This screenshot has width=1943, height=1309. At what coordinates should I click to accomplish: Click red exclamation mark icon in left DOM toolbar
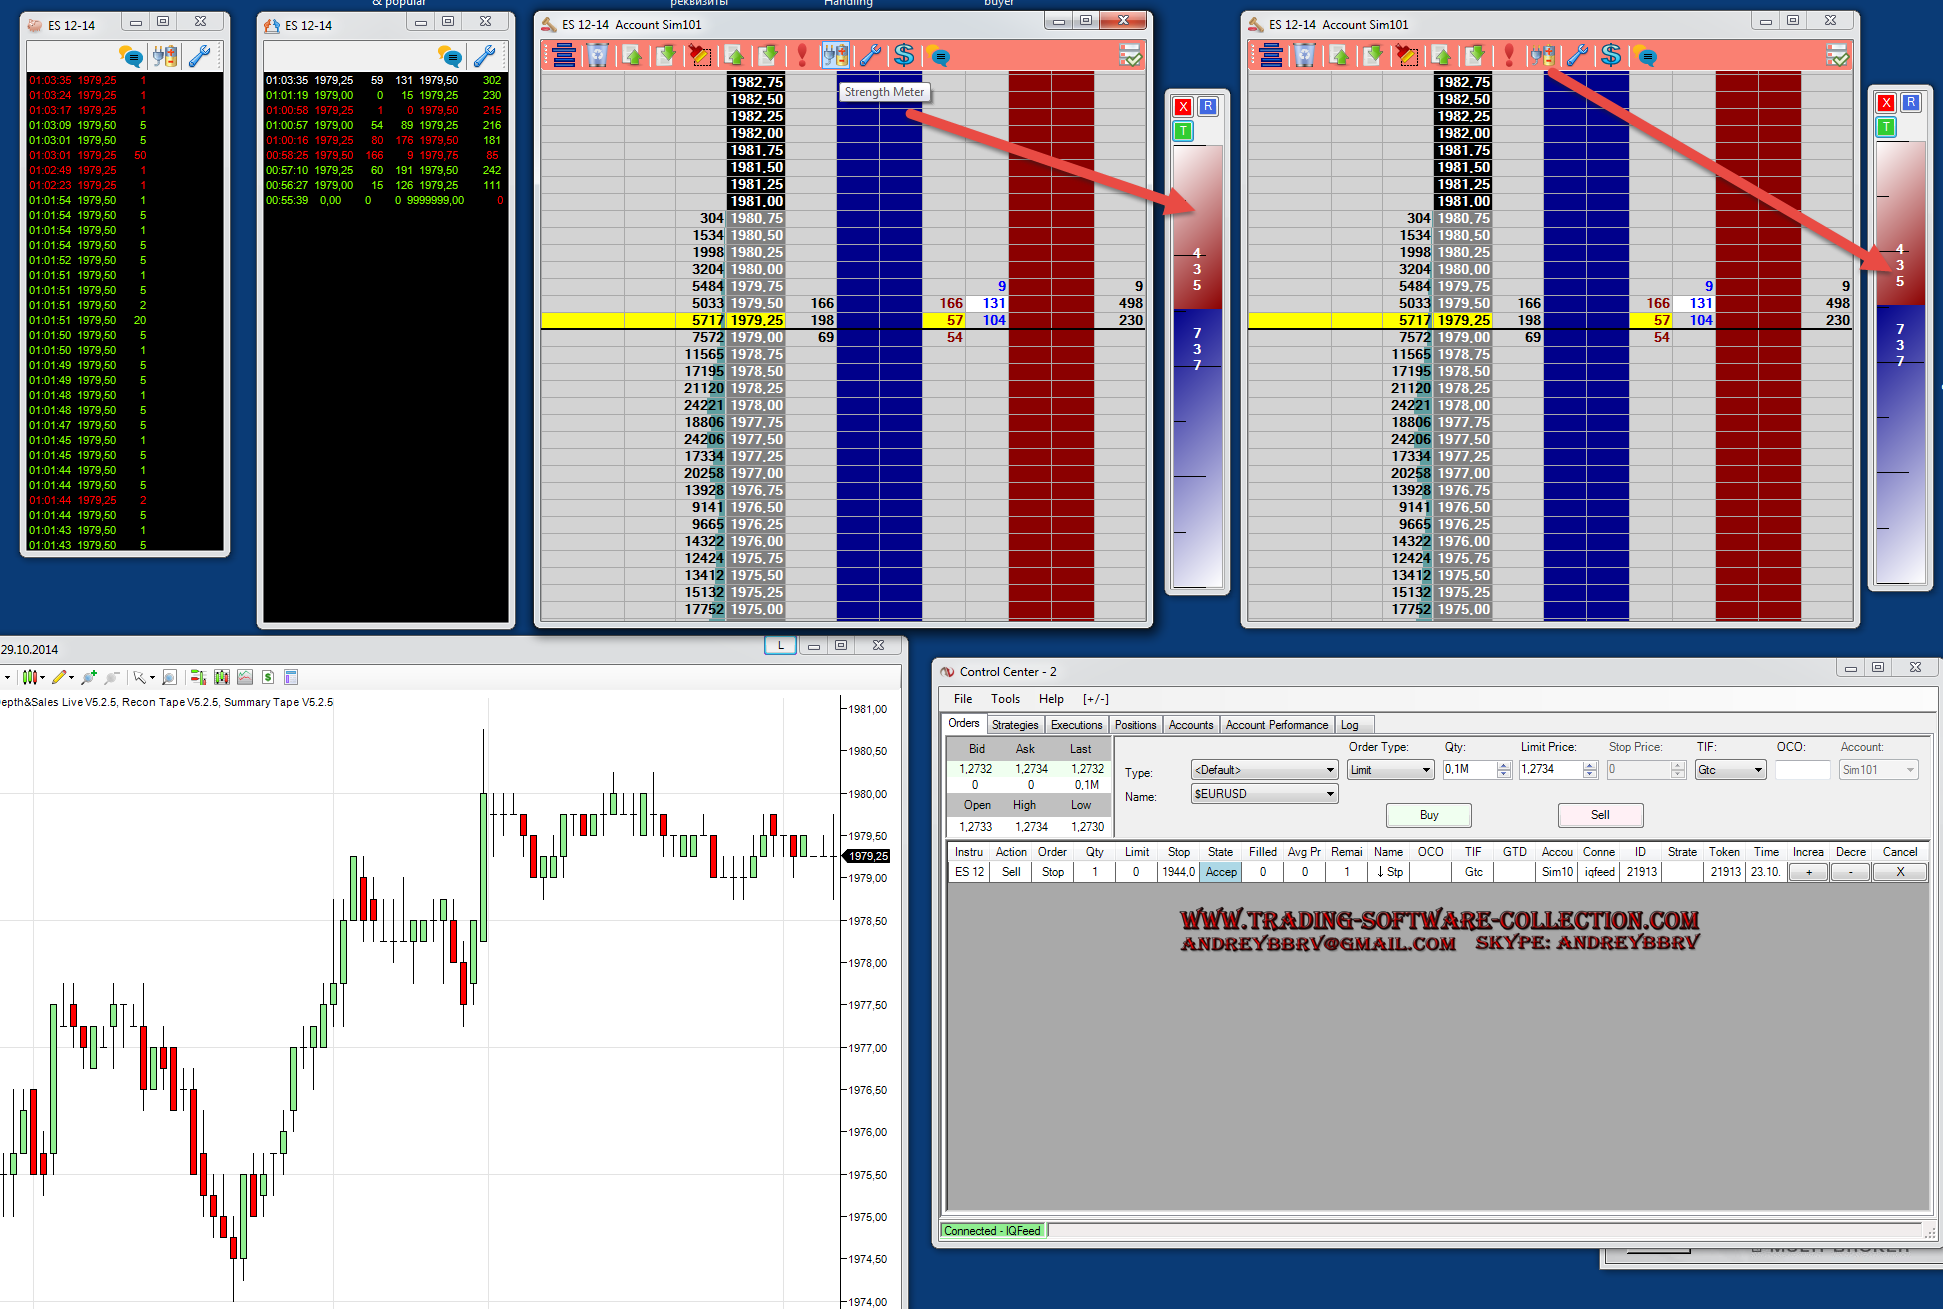(x=801, y=56)
